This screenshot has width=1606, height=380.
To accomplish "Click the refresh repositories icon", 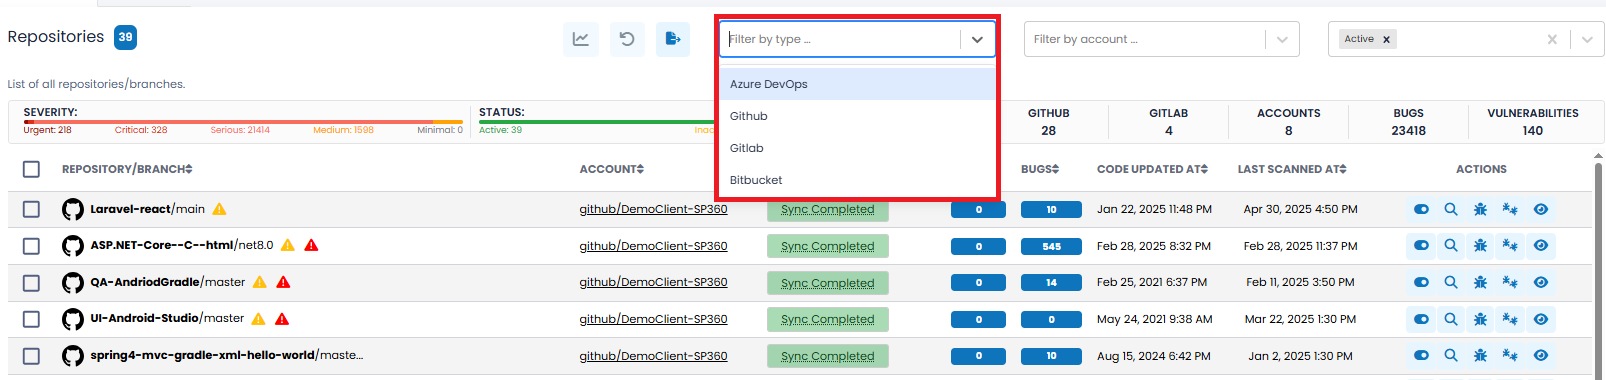I will tap(627, 39).
